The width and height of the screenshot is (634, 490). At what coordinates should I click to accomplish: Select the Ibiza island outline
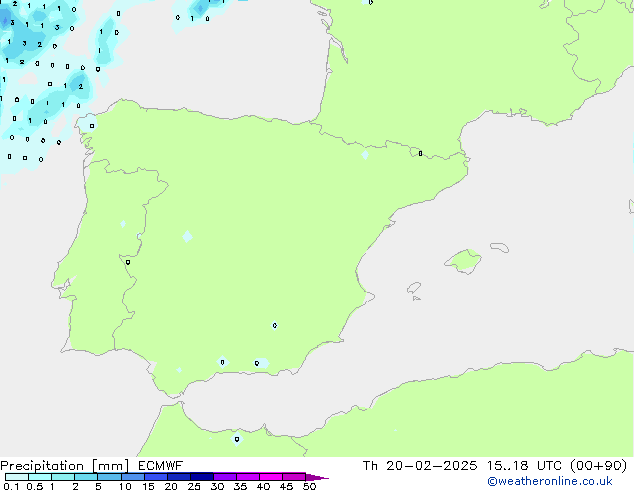tap(414, 288)
